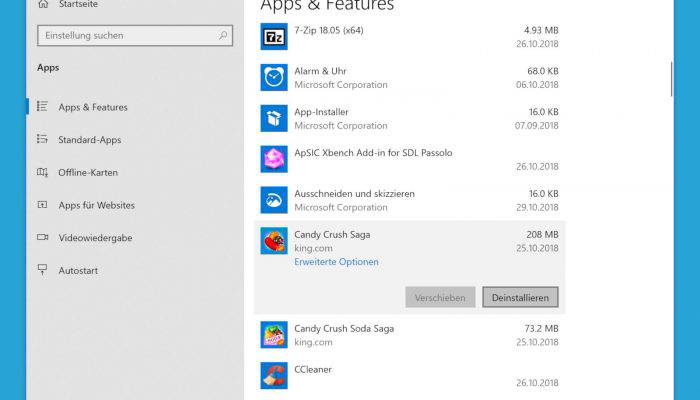The height and width of the screenshot is (400, 700).
Task: Click the search magnifier icon
Action: click(223, 35)
